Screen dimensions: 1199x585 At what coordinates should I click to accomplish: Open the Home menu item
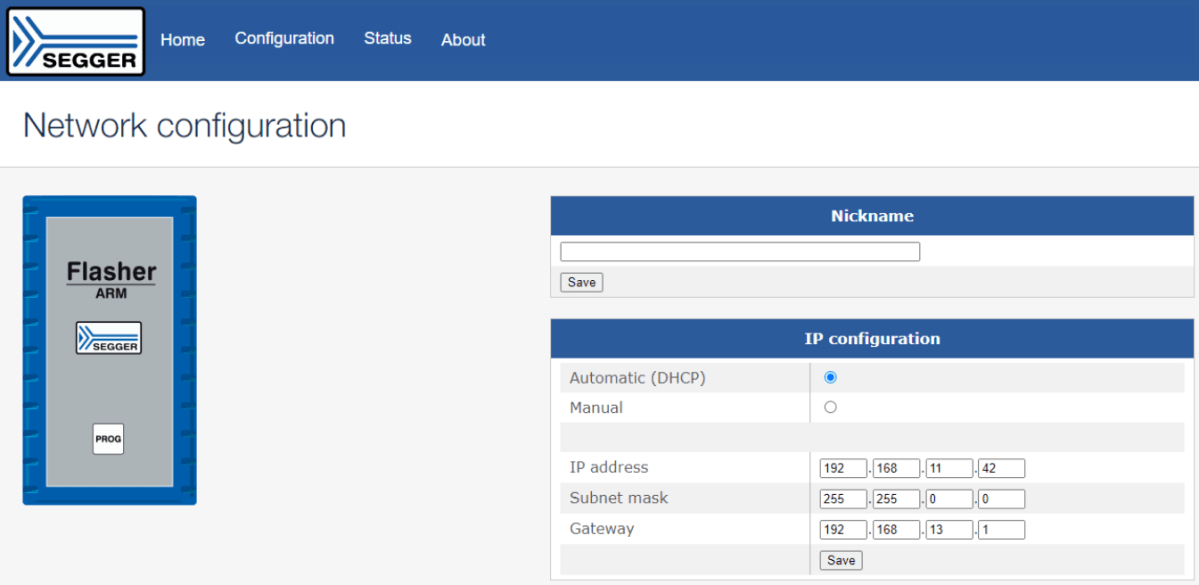coord(183,40)
